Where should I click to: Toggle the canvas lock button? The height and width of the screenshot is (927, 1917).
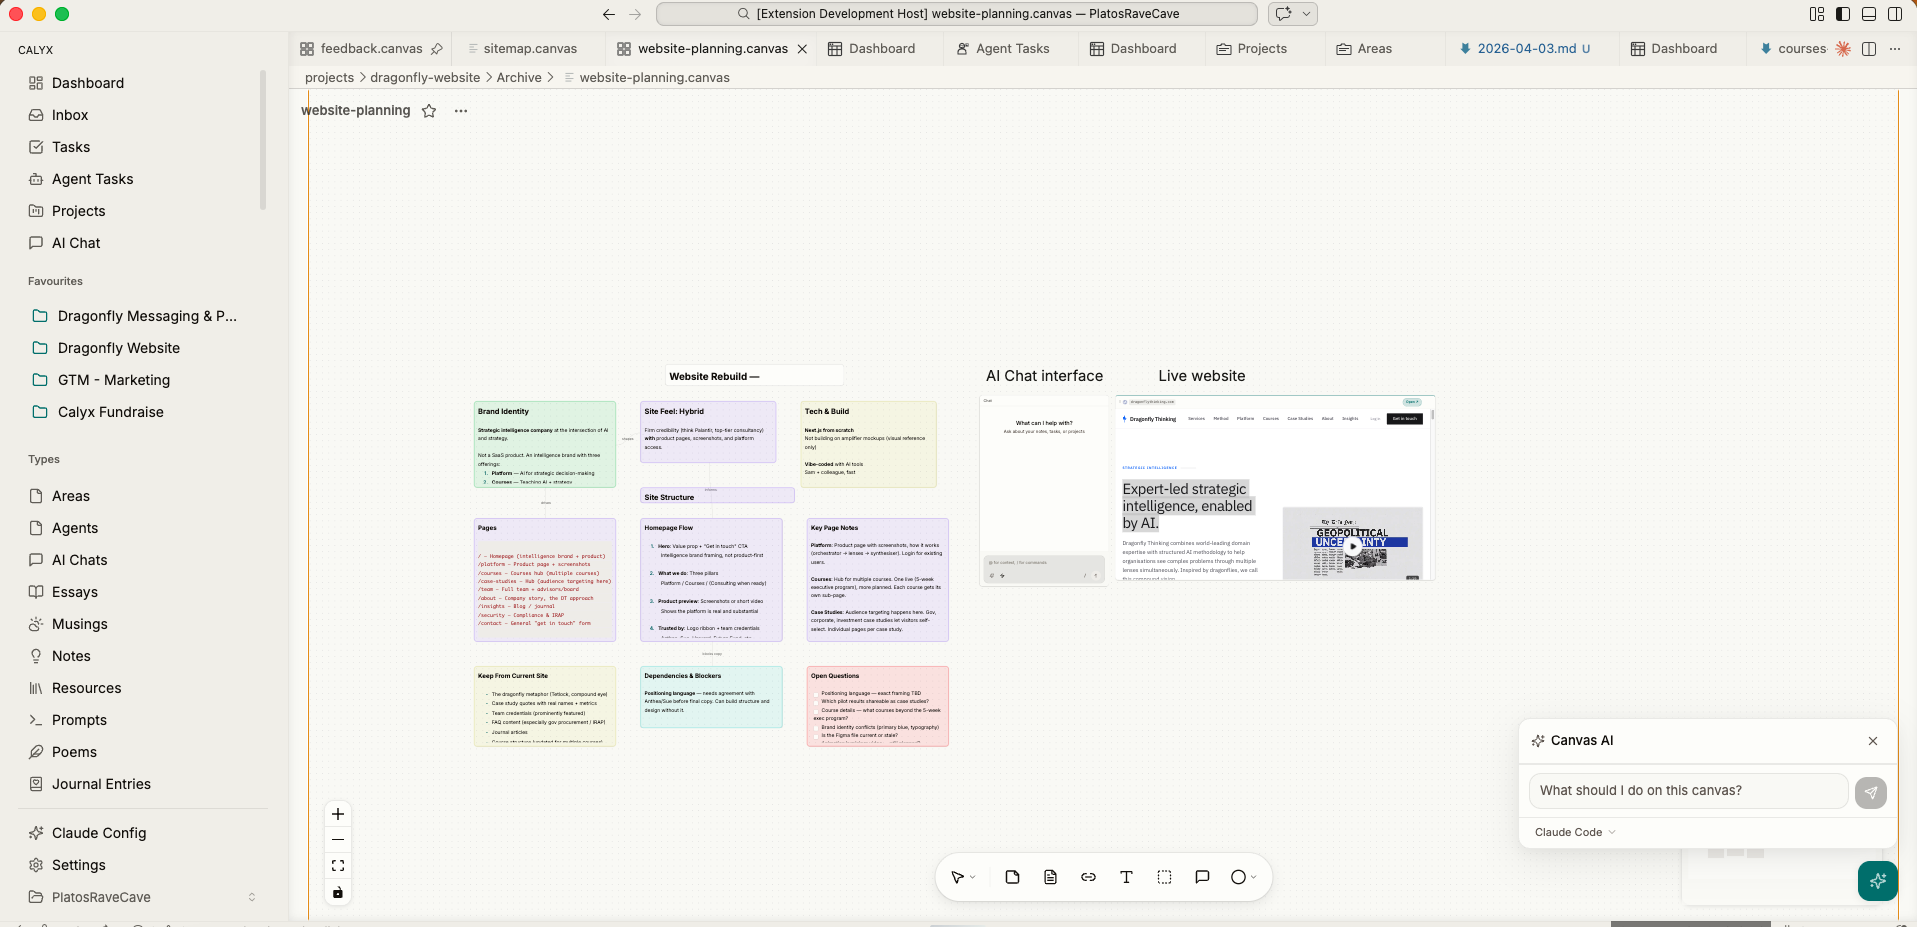pyautogui.click(x=338, y=892)
